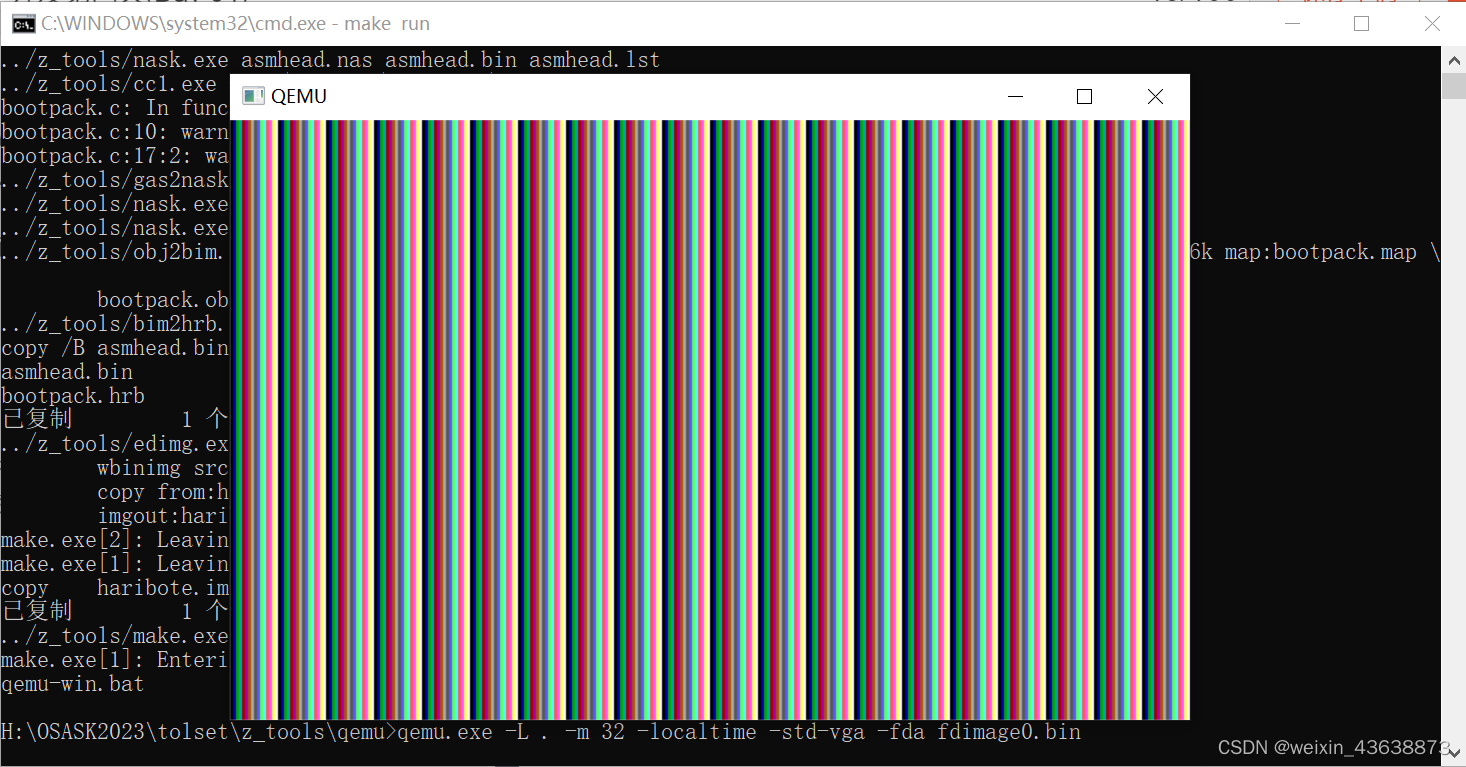Click the '../z_tools/gas2nask' line
This screenshot has height=767, width=1466.
pyautogui.click(x=115, y=180)
